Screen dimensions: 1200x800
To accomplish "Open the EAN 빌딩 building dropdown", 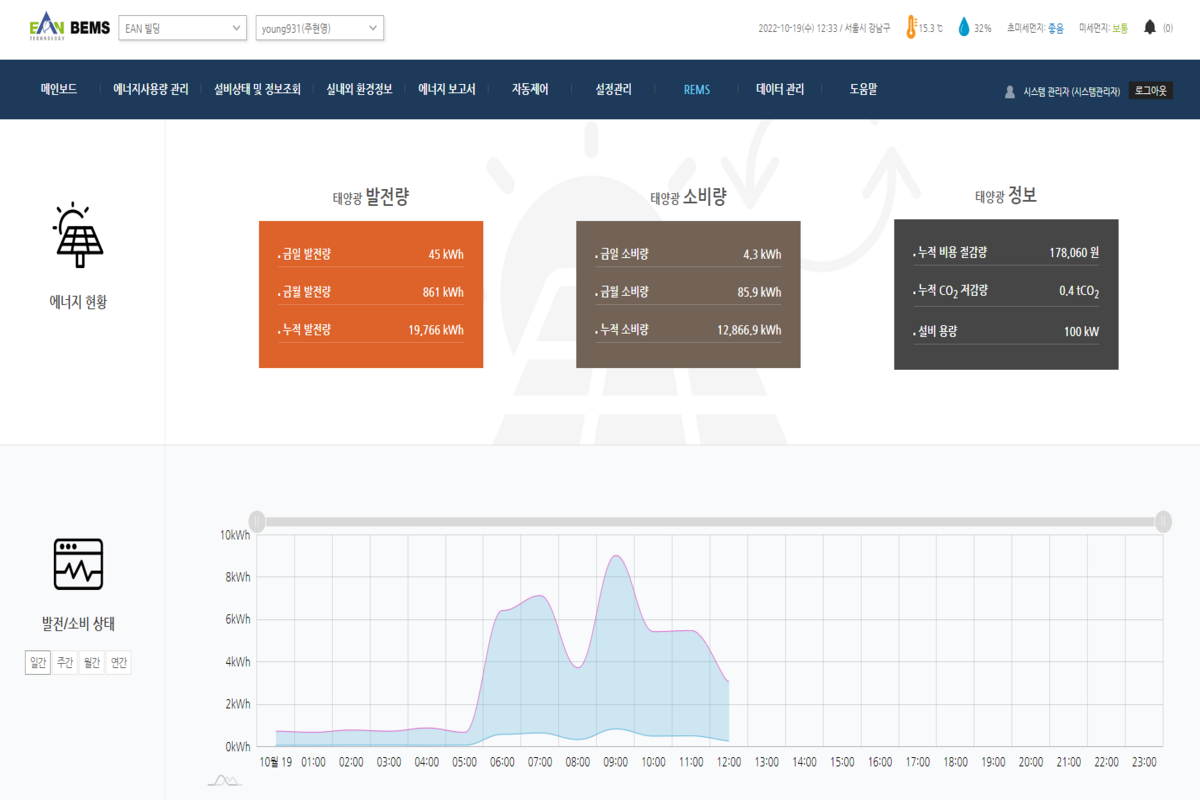I will pyautogui.click(x=182, y=28).
